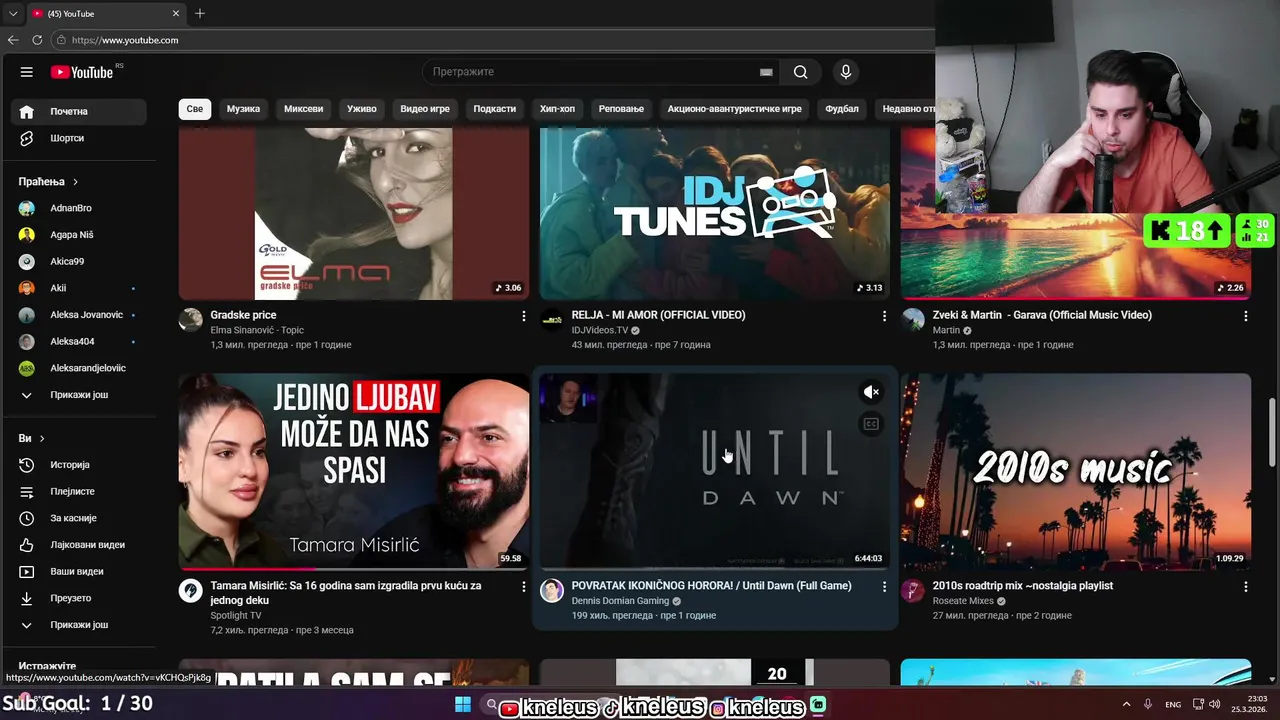This screenshot has width=1280, height=720.
Task: Show hidden tray icons chevron
Action: coord(1126,705)
